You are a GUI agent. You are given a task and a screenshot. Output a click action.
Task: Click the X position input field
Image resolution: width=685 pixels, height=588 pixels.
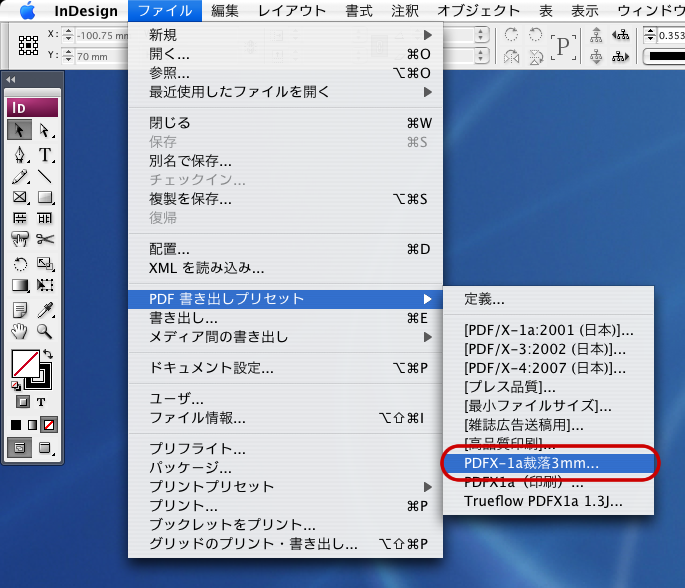pyautogui.click(x=102, y=35)
